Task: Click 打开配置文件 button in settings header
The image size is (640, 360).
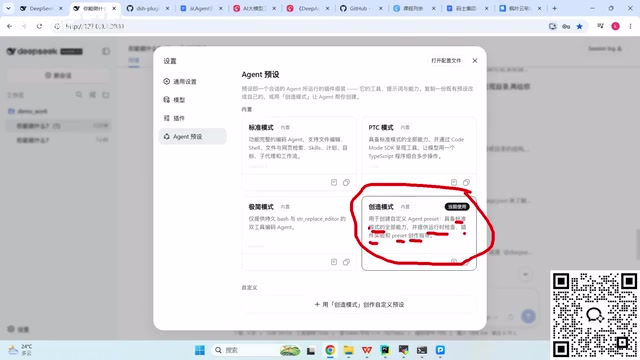Action: pos(446,60)
